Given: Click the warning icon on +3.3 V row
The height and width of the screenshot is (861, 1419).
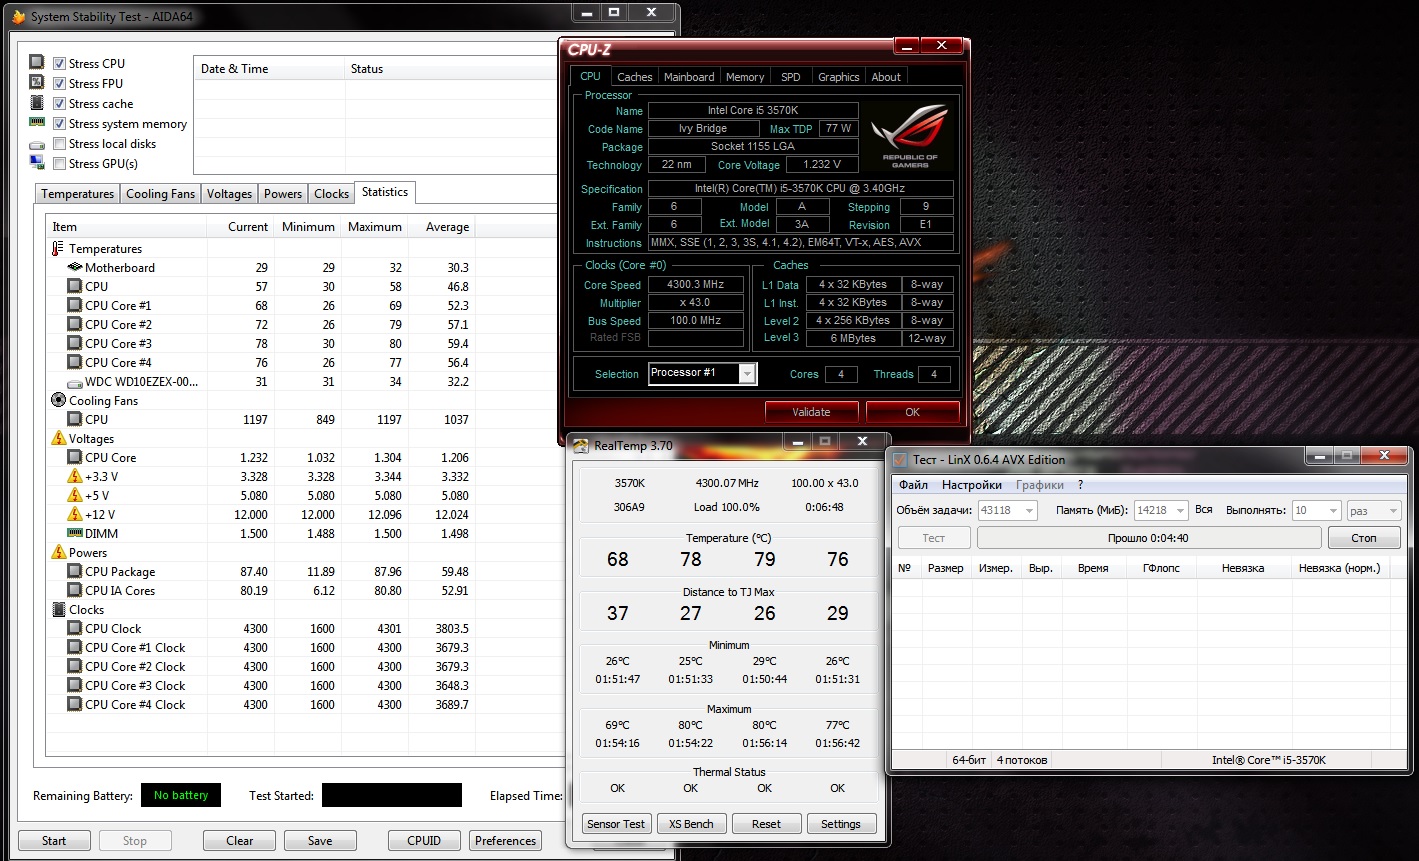Looking at the screenshot, I should pyautogui.click(x=75, y=476).
